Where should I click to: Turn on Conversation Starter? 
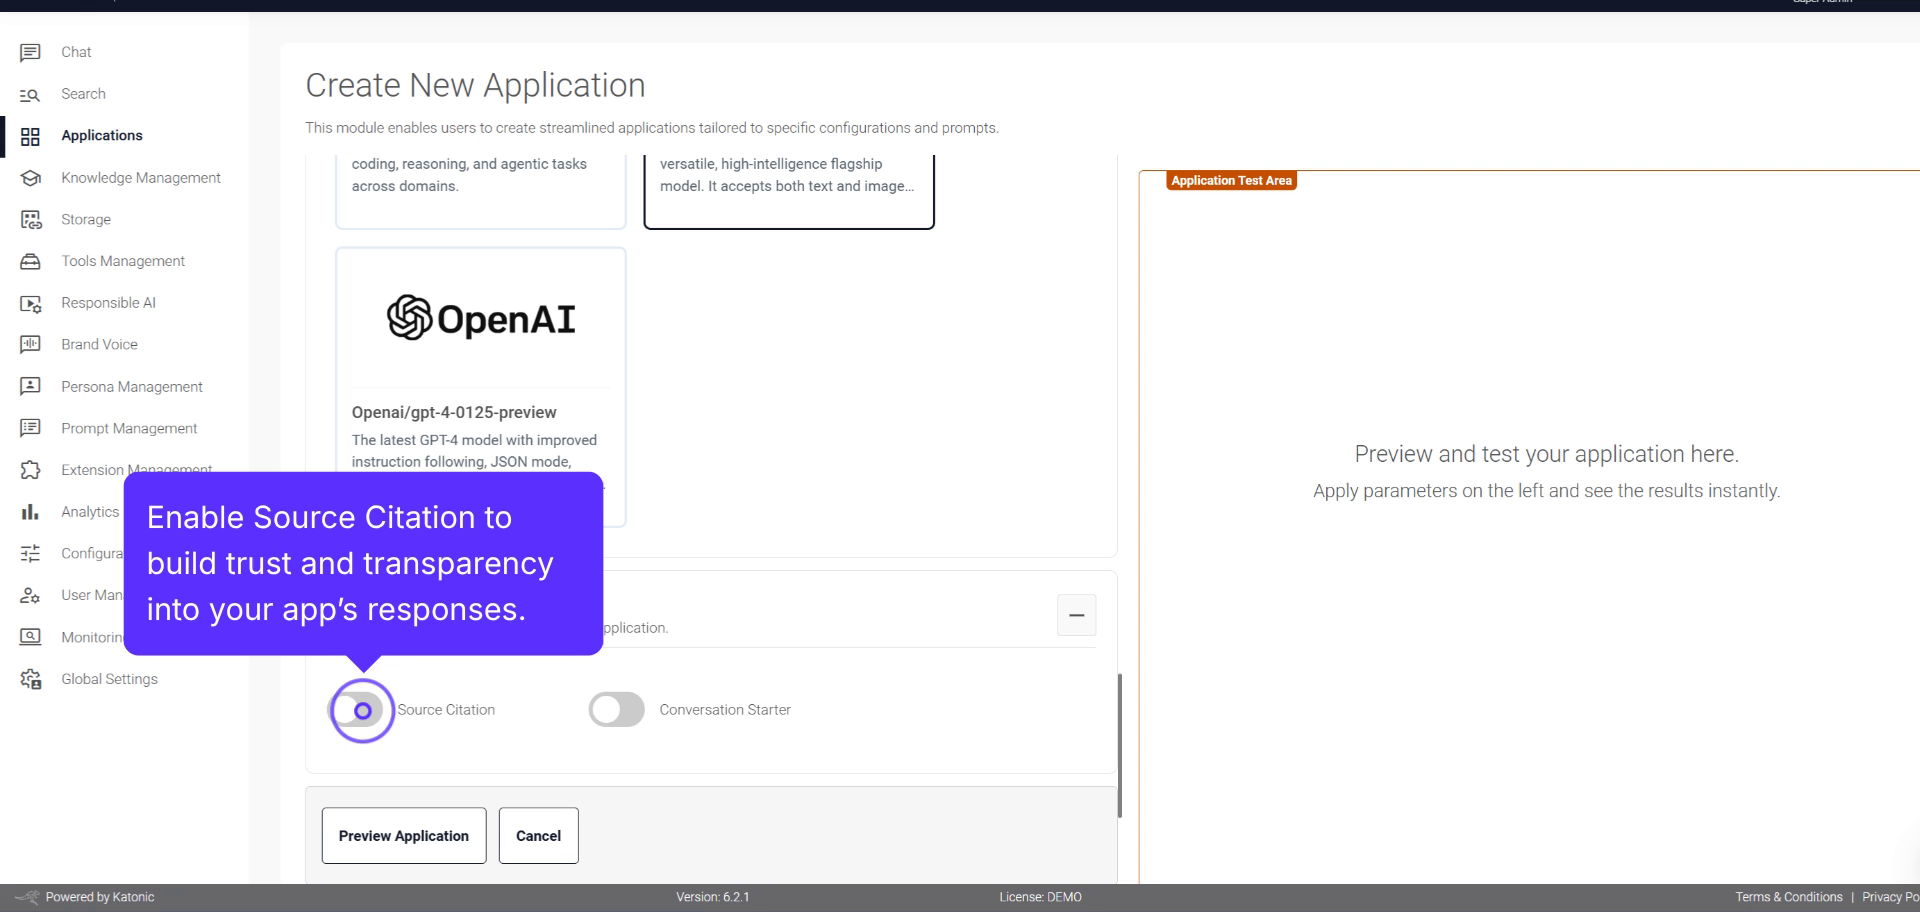click(x=615, y=709)
